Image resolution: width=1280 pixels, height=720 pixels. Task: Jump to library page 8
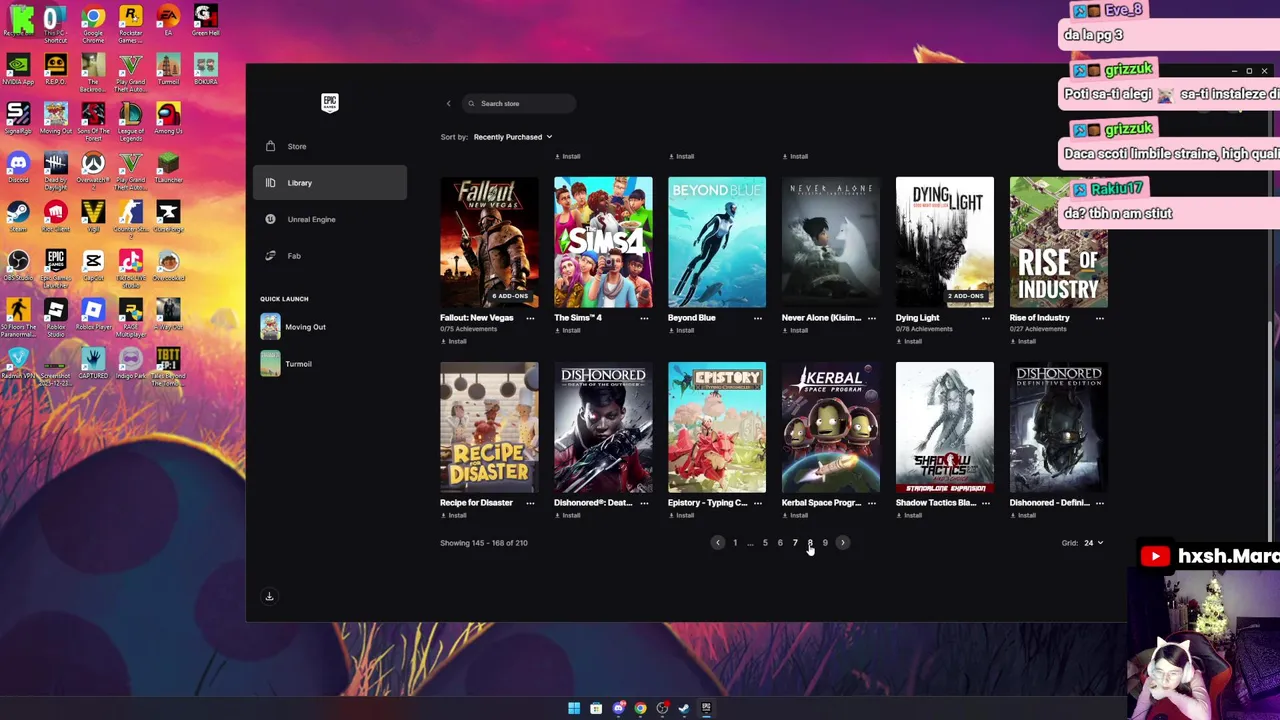[810, 543]
